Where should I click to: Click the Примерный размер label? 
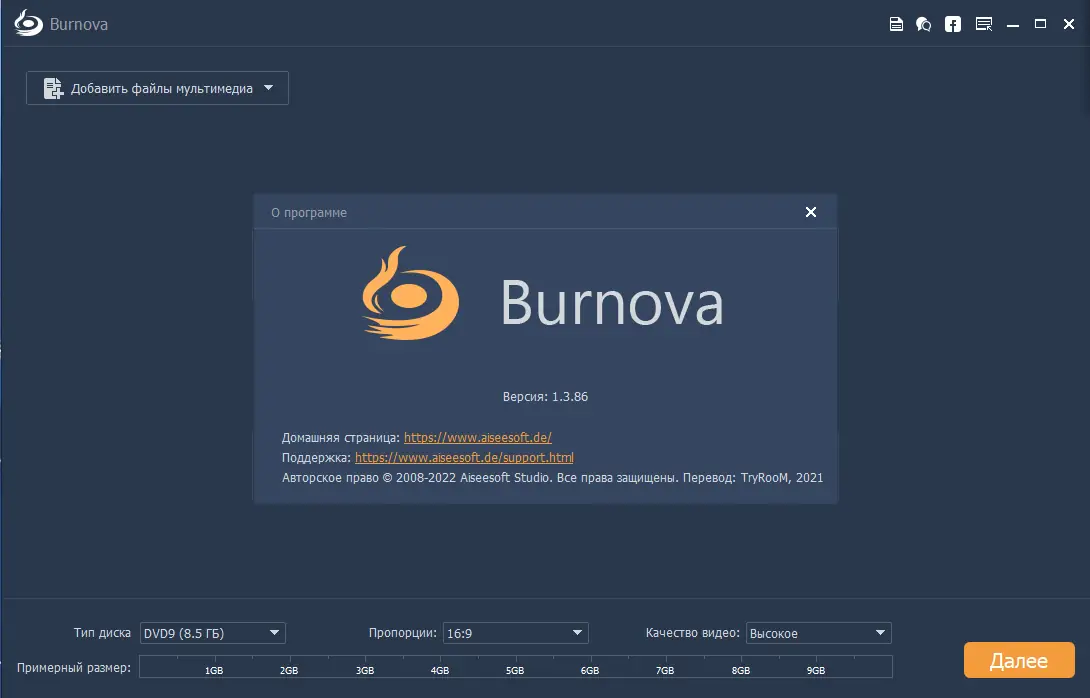(x=74, y=667)
